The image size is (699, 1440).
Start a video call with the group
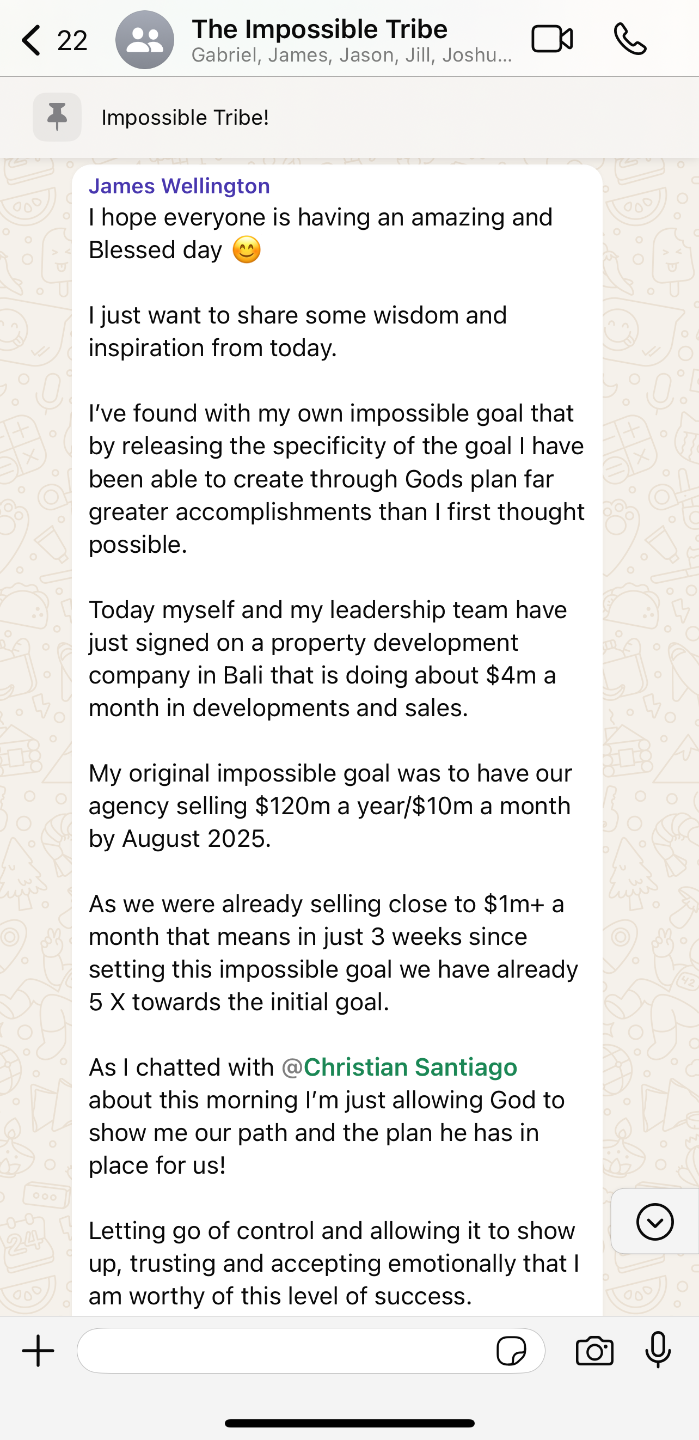coord(552,39)
